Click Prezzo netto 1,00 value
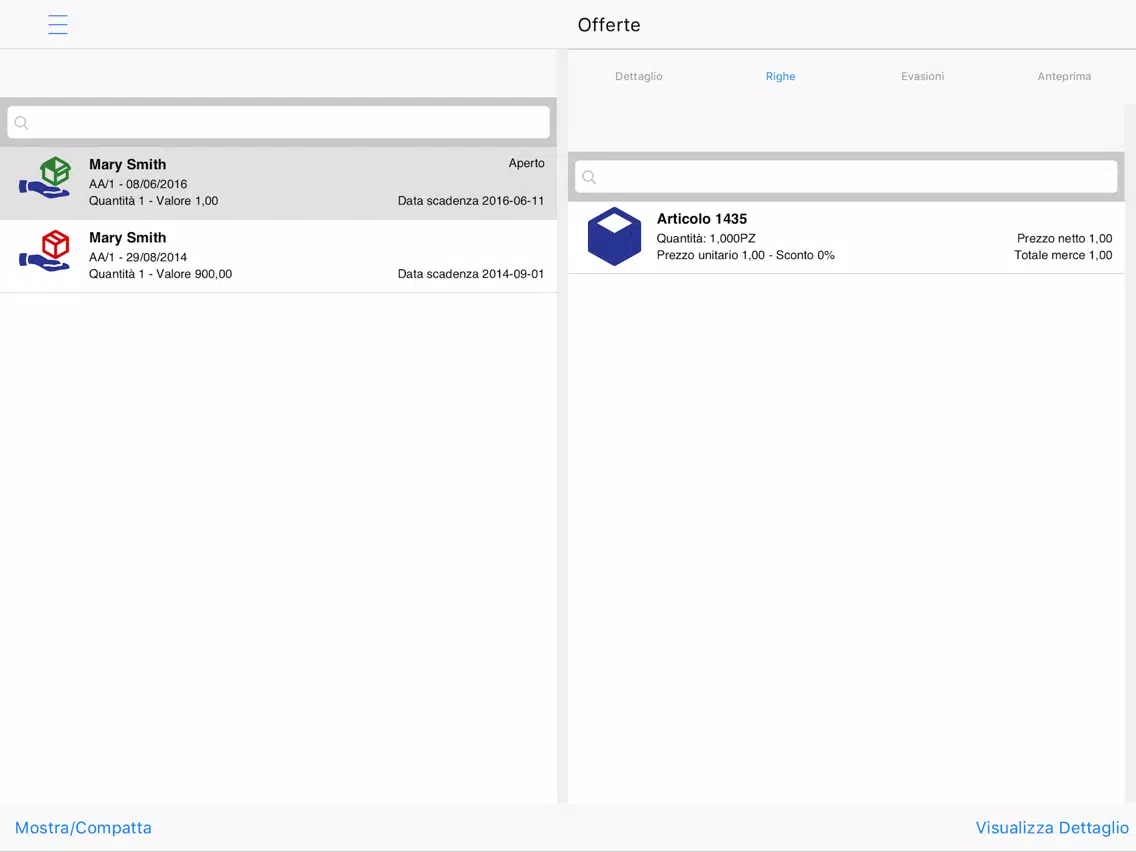The image size is (1136, 852). pos(1064,238)
